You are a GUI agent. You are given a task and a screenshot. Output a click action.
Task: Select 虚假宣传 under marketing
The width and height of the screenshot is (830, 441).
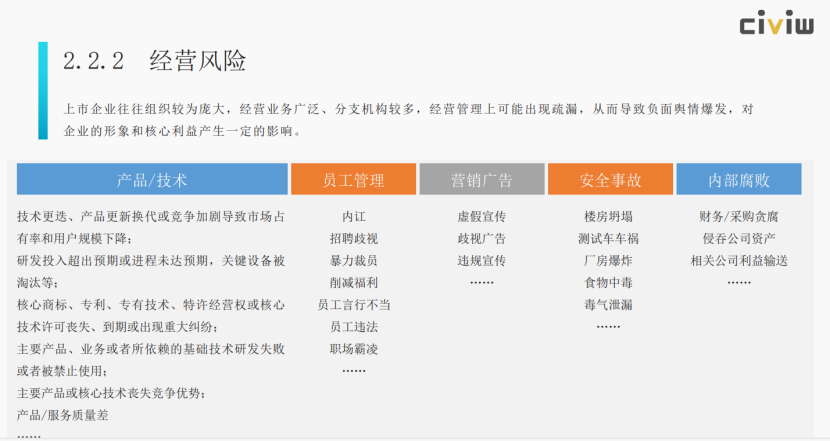point(481,216)
